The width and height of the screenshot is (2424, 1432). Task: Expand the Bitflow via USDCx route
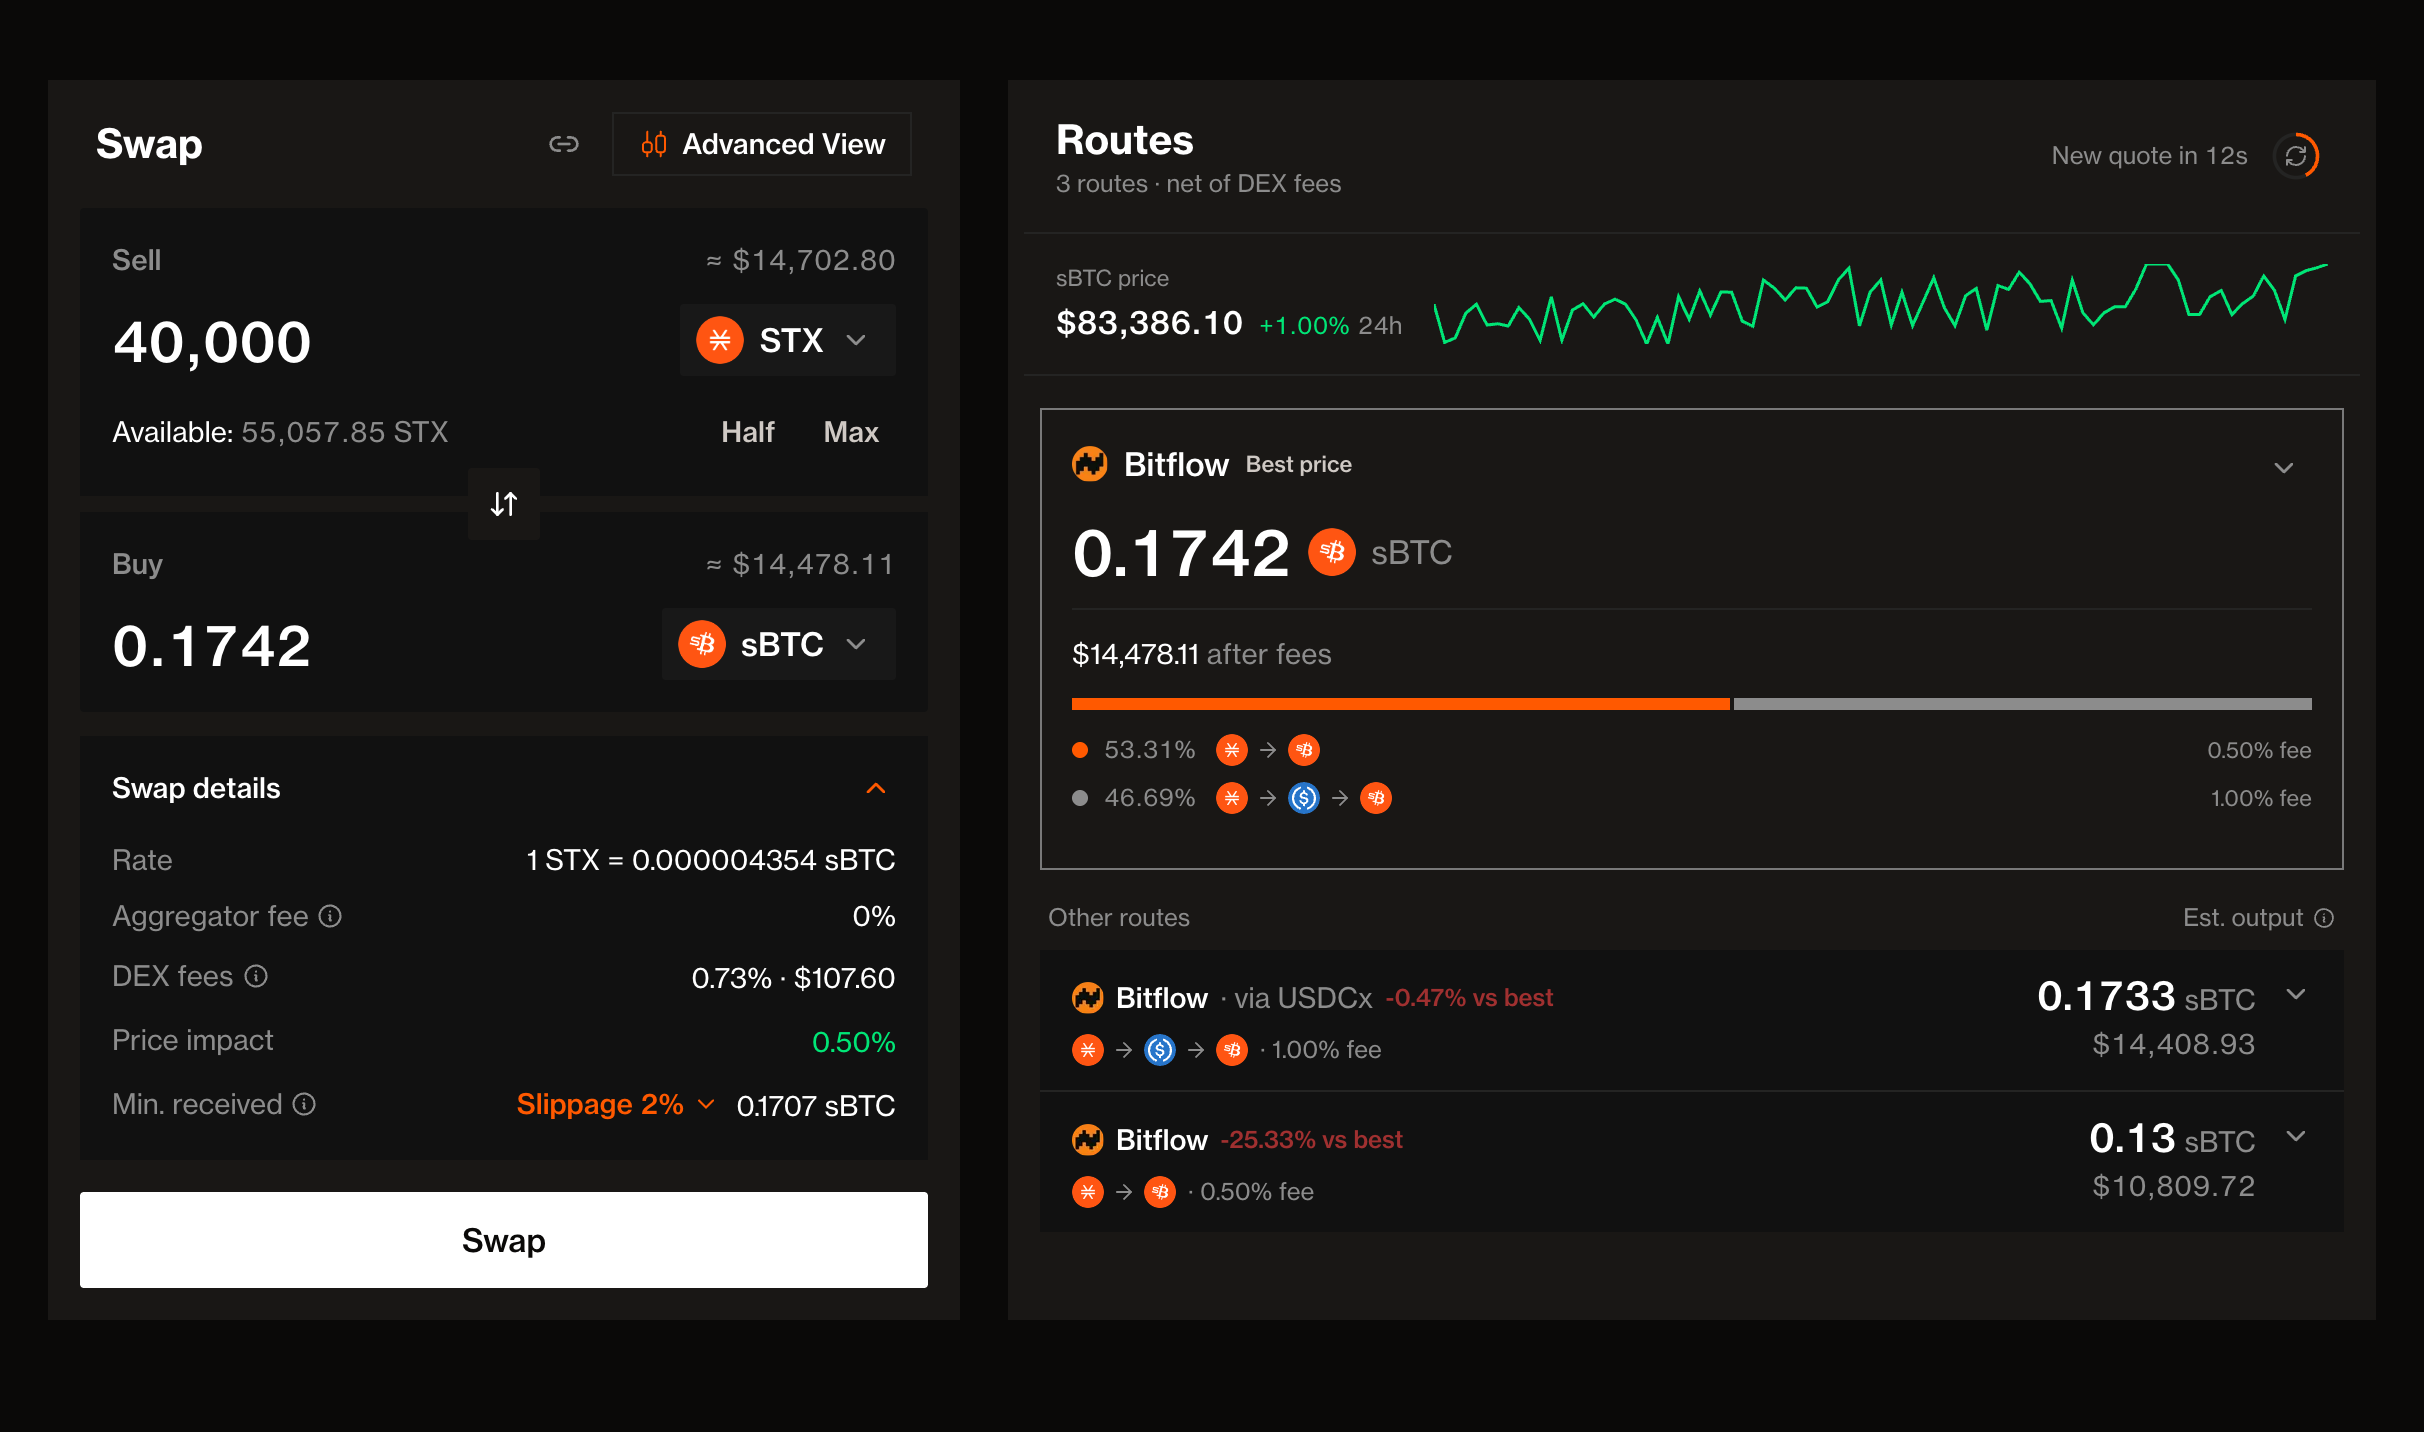(2296, 994)
